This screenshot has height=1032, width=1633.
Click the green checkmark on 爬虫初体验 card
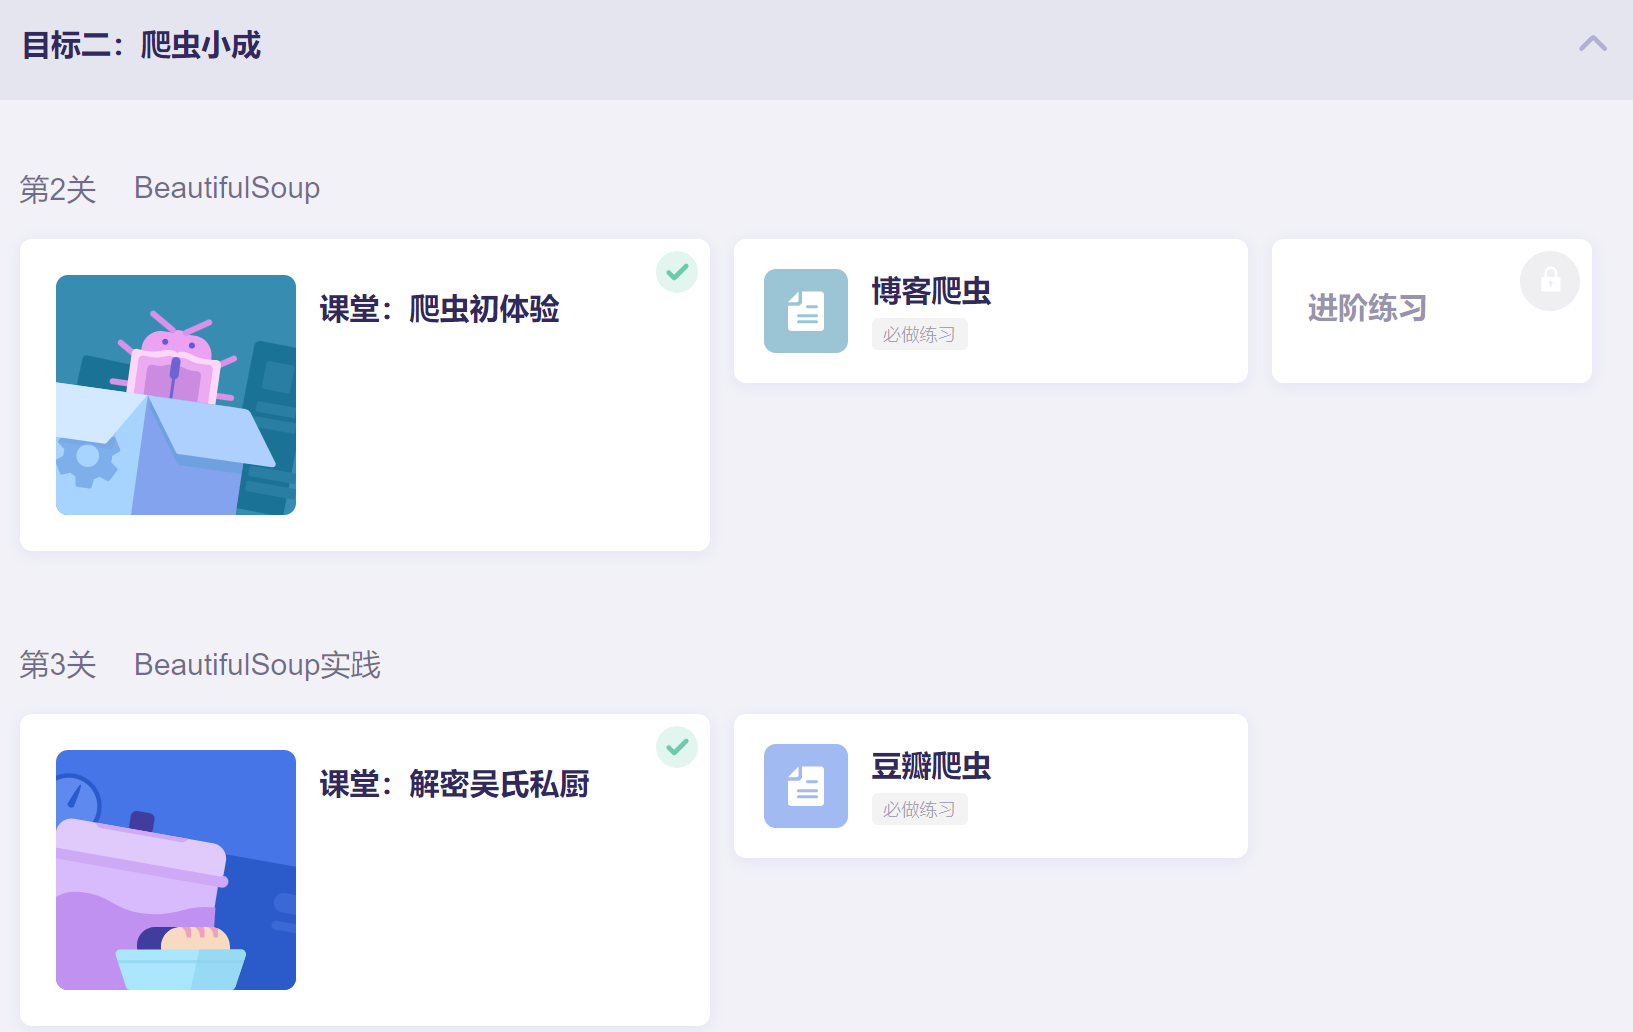click(677, 272)
